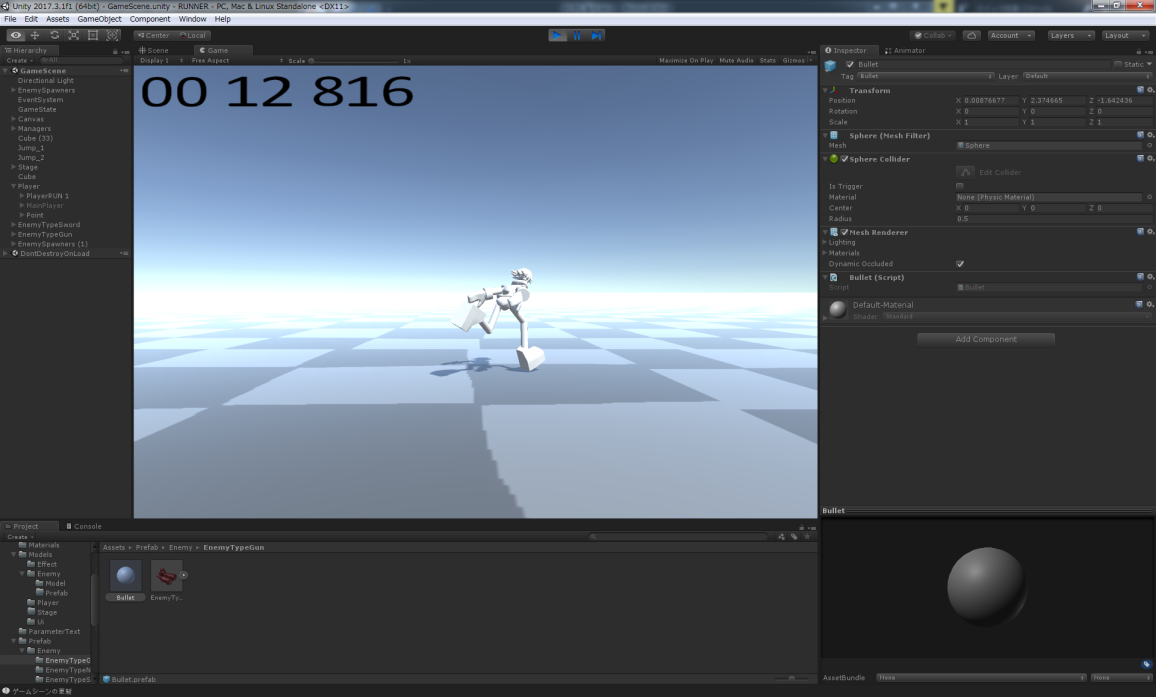The image size is (1156, 697).
Task: Open Transform component gear settings
Action: coord(1149,90)
